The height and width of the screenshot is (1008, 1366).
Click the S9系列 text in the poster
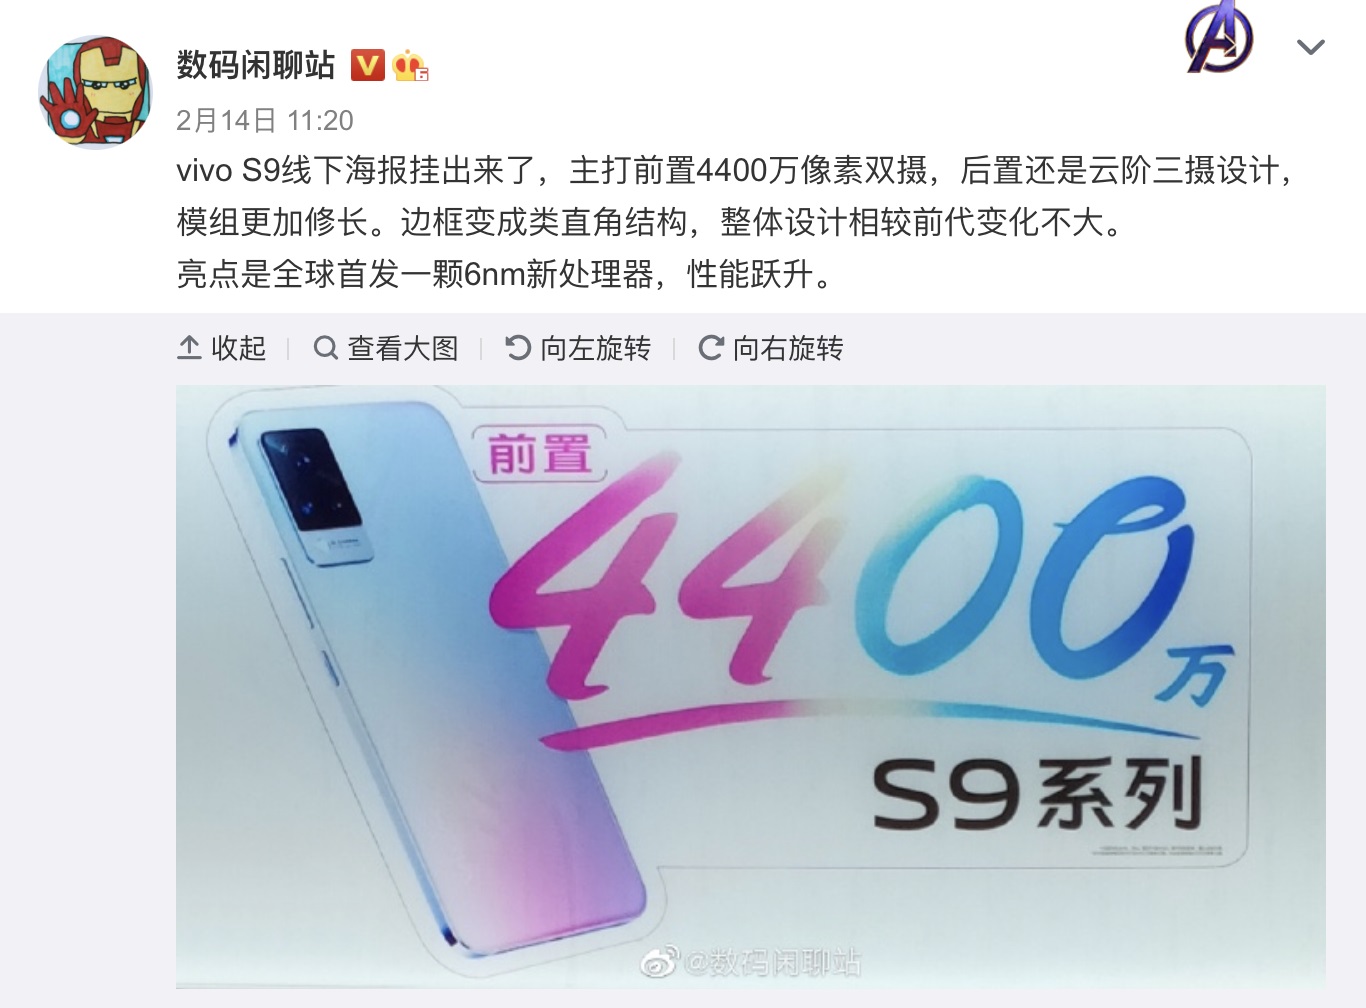pos(1037,793)
